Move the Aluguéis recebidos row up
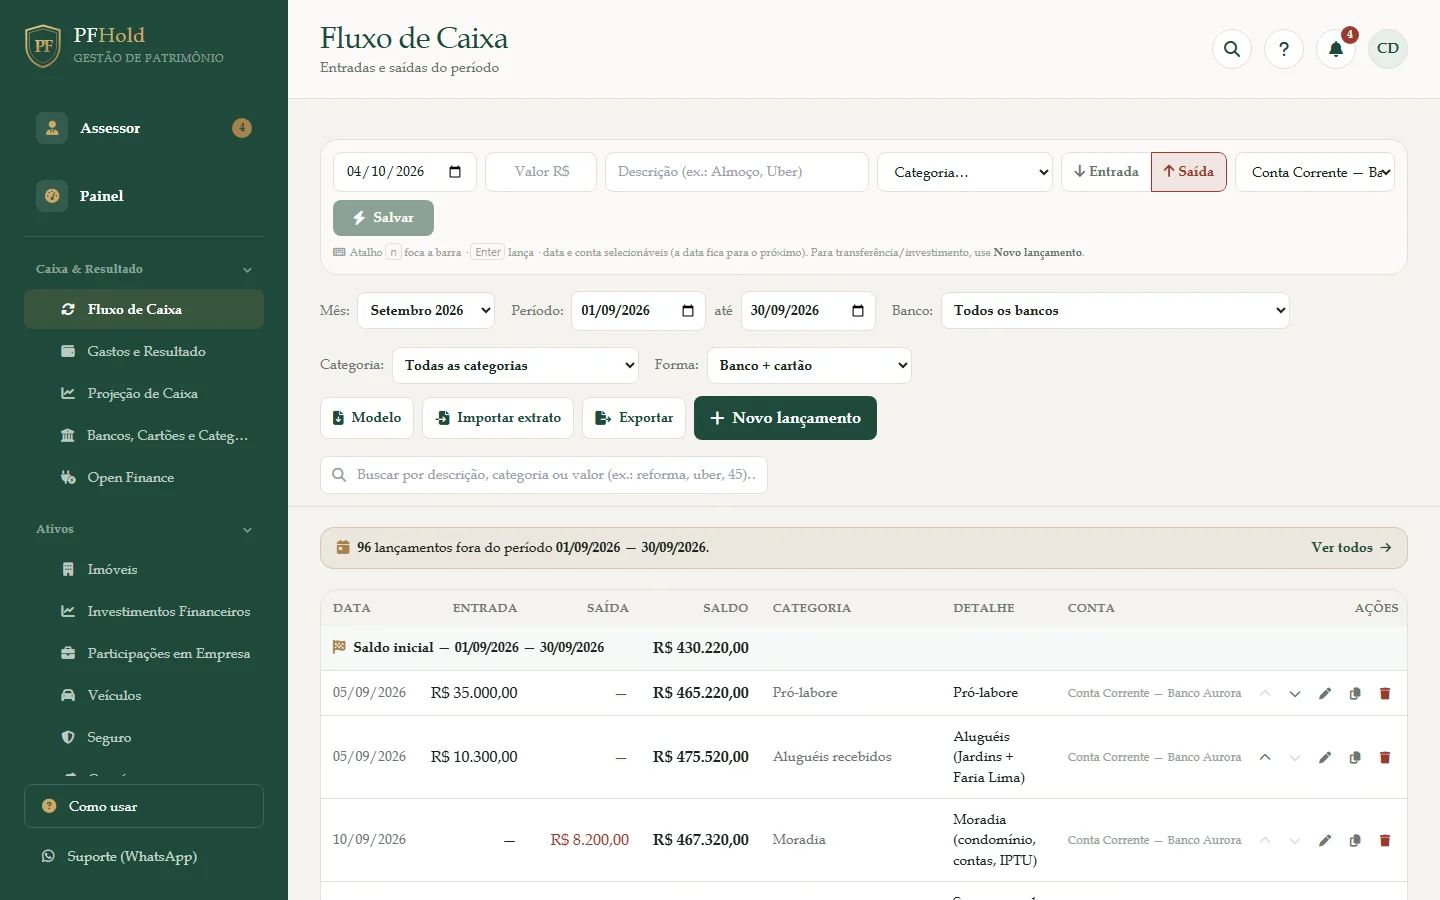 [1265, 758]
